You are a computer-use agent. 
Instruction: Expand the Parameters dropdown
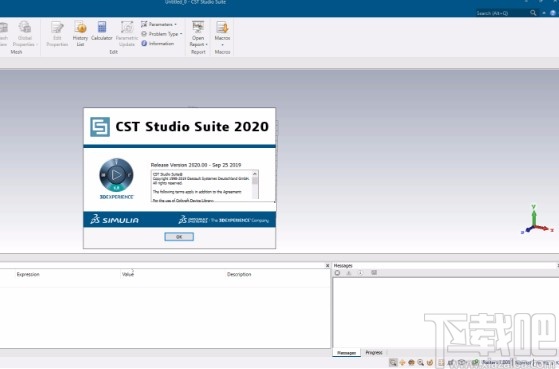pos(159,24)
